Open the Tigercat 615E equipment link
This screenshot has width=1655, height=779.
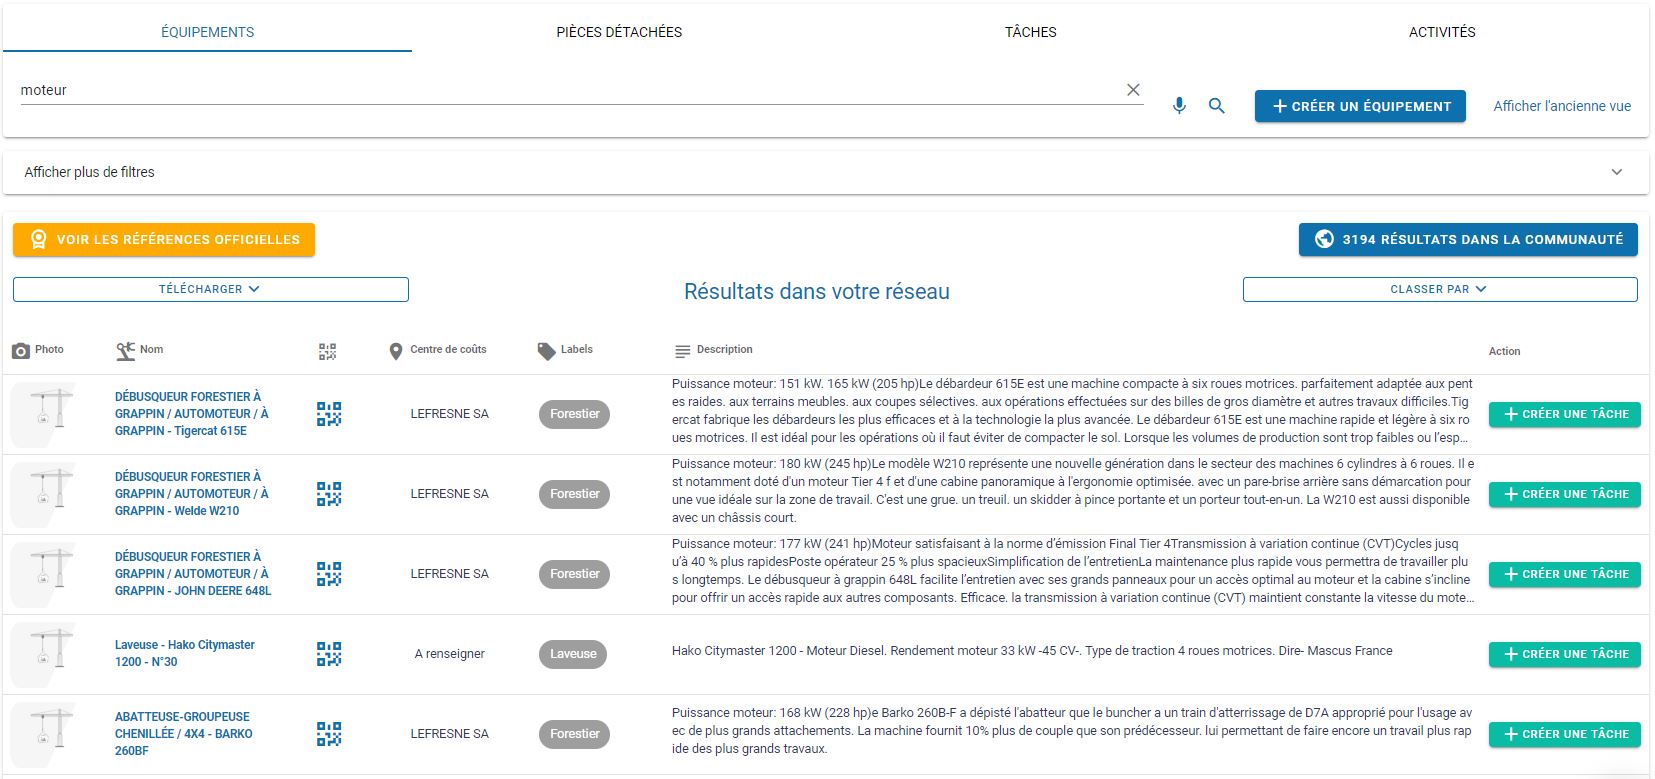click(x=192, y=414)
